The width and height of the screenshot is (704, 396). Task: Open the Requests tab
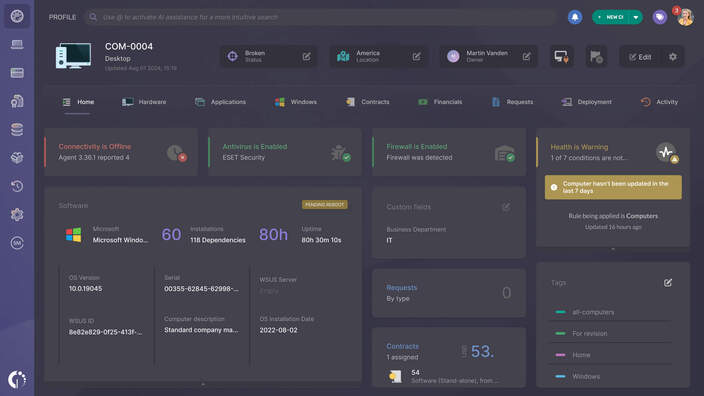[x=512, y=102]
